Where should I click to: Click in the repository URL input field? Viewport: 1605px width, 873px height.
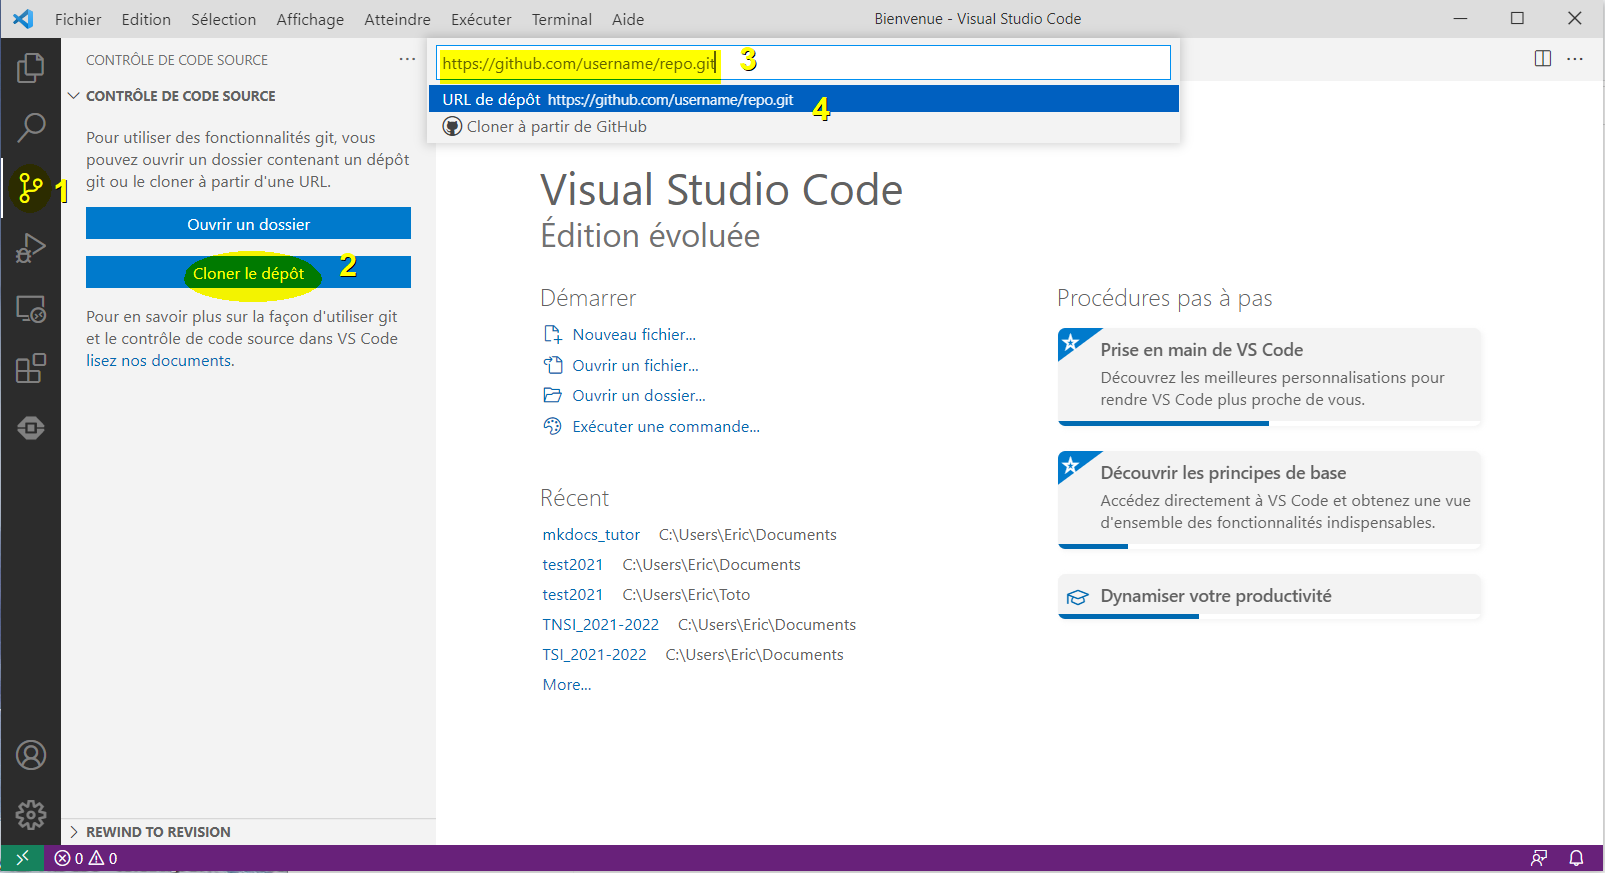(804, 63)
